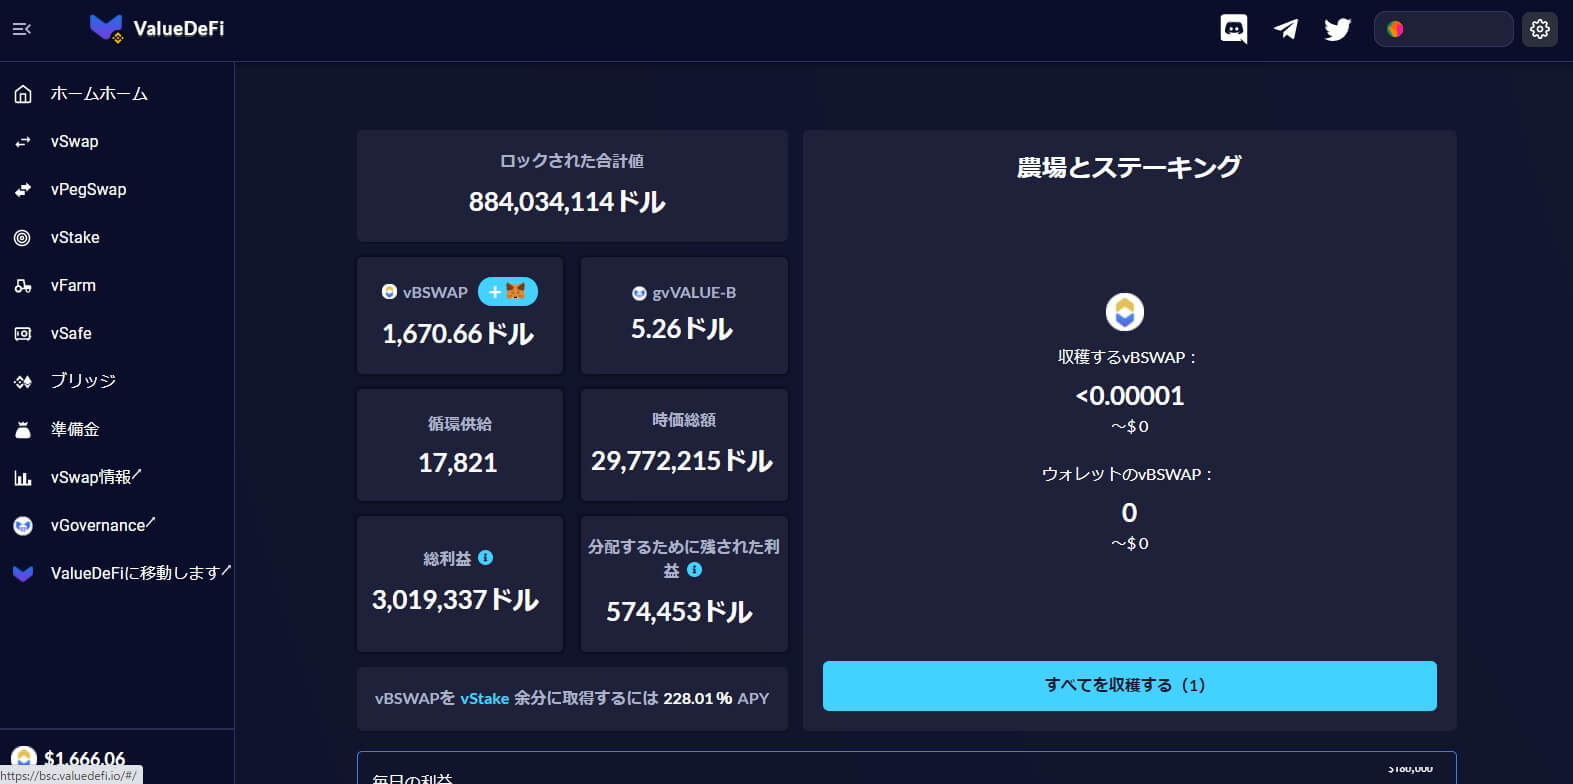Click the 29,772,215ドル market cap value

[682, 461]
